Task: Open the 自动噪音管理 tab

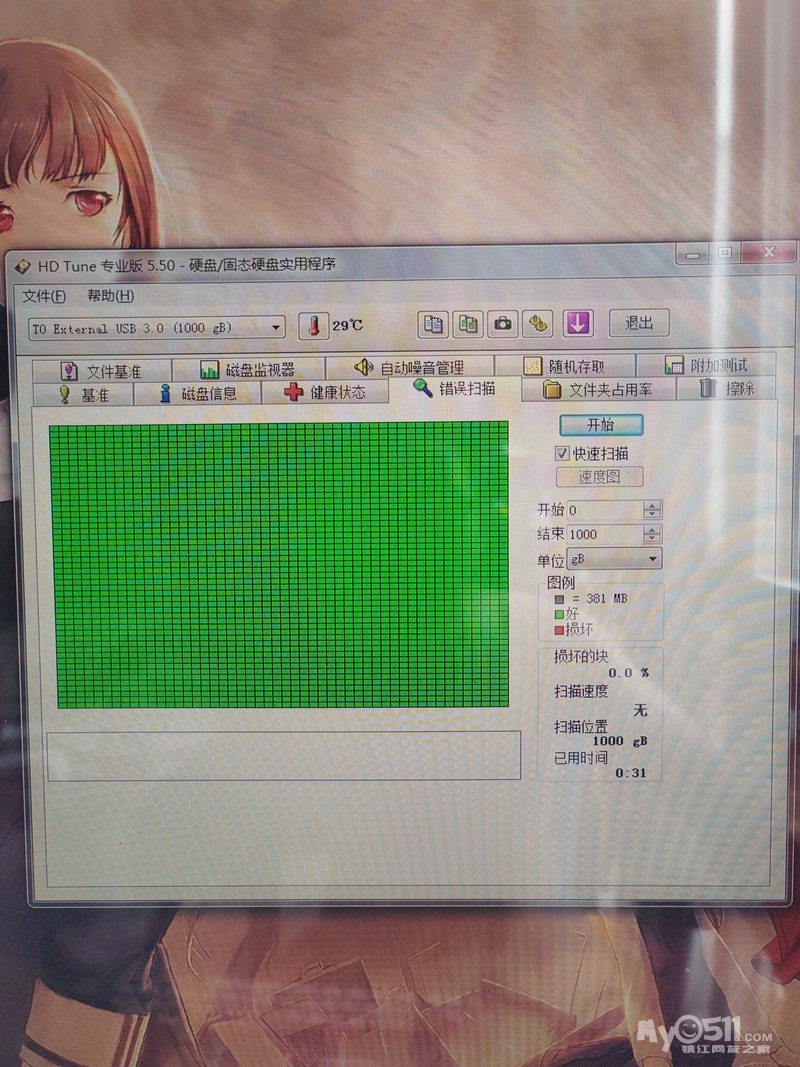Action: tap(408, 368)
